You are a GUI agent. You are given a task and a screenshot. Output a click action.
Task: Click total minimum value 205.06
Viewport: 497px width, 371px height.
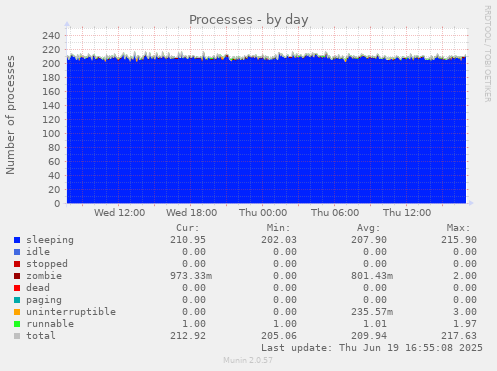pos(279,336)
